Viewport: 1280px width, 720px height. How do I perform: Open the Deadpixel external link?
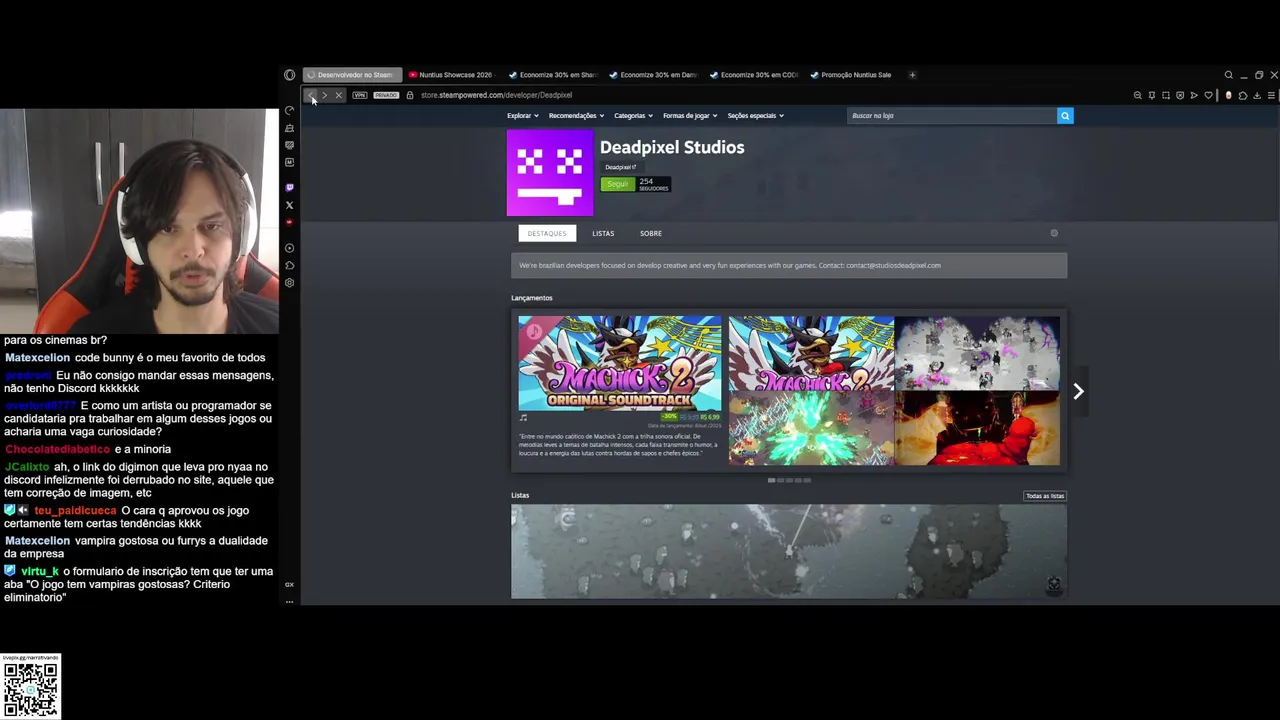pos(621,167)
